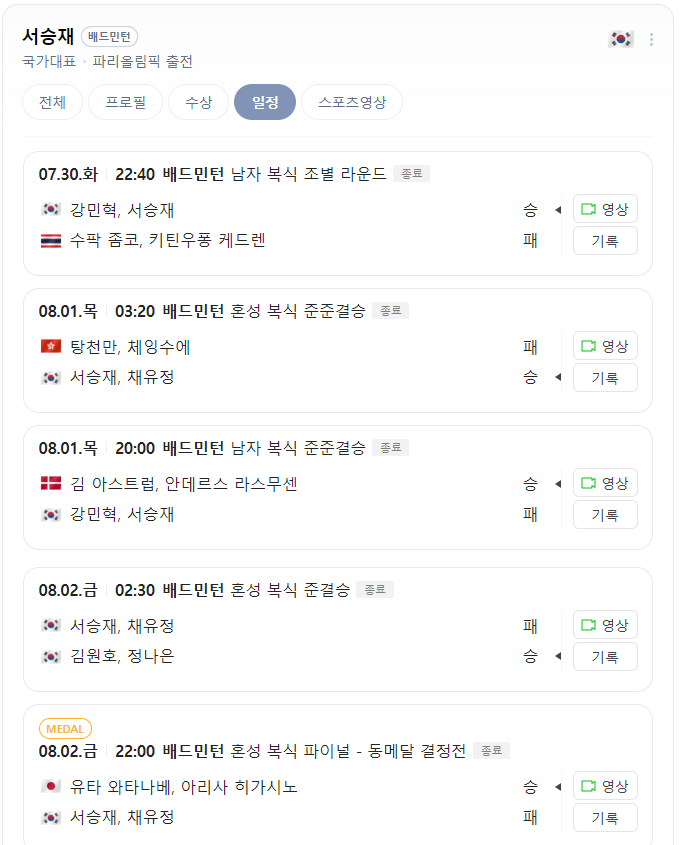
Task: Click the Korean flag beside 김원호, 정나은
Action: (50, 657)
